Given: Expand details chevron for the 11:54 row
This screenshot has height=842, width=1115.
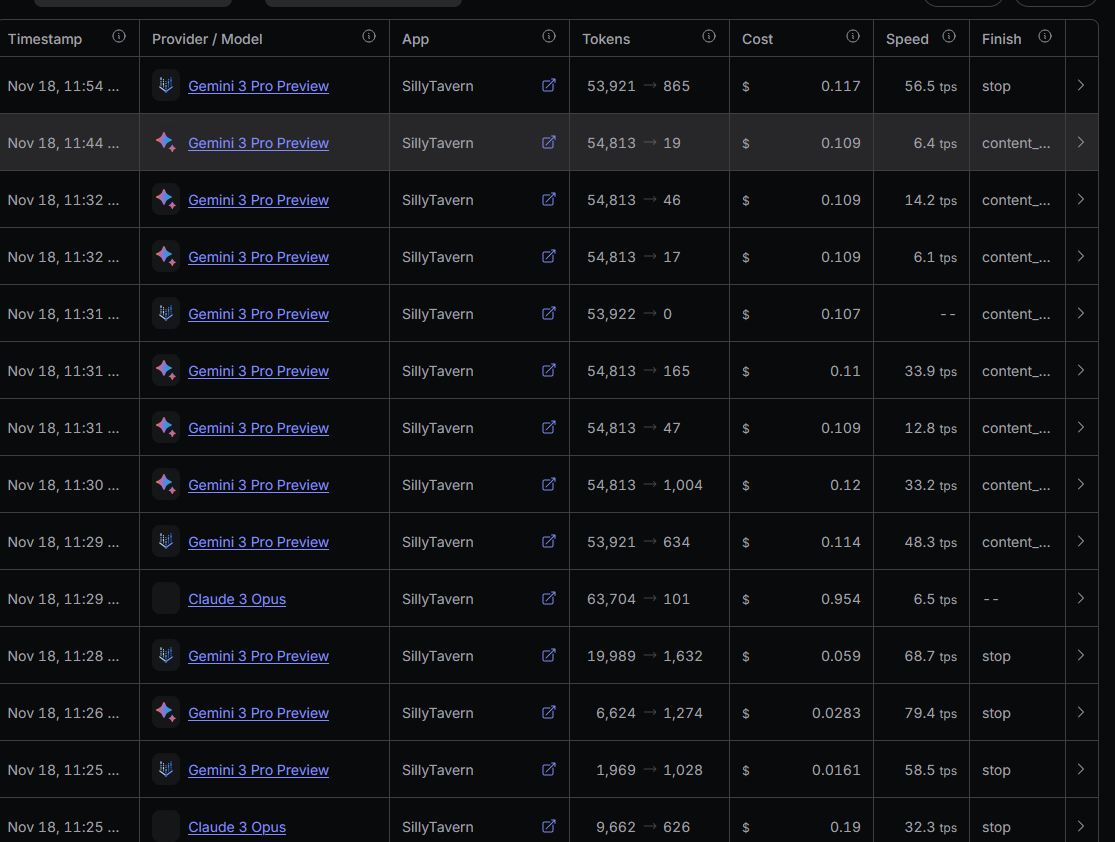Looking at the screenshot, I should (1081, 85).
